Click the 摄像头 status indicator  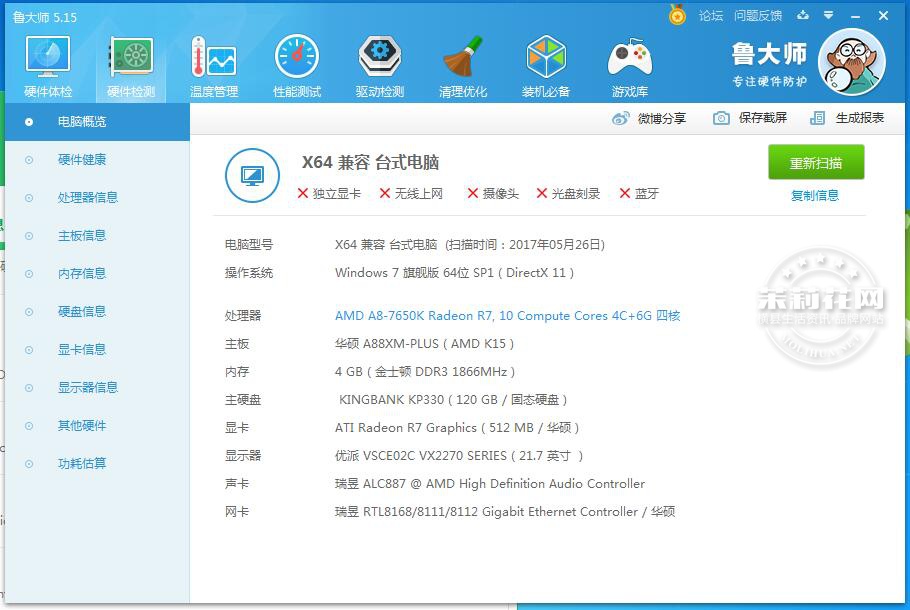tap(493, 193)
